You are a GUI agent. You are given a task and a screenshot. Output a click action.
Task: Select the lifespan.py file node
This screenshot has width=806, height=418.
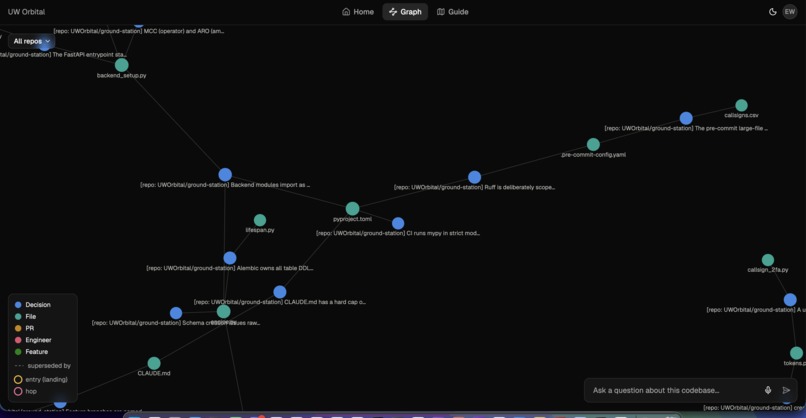pos(260,220)
